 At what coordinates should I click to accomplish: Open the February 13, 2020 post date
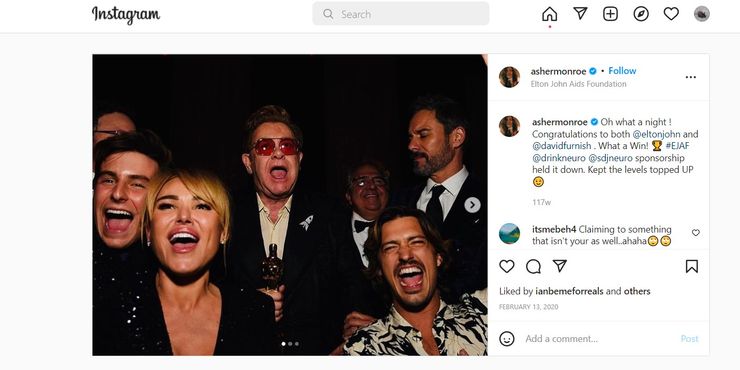tap(529, 307)
